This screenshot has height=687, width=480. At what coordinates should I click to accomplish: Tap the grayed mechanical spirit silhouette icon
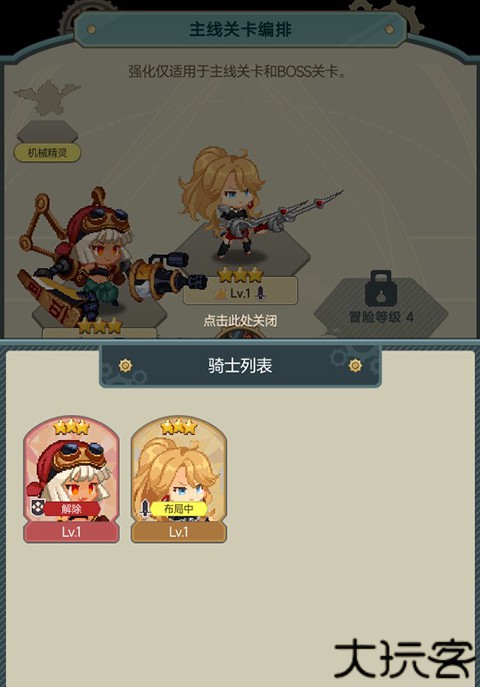coord(47,97)
